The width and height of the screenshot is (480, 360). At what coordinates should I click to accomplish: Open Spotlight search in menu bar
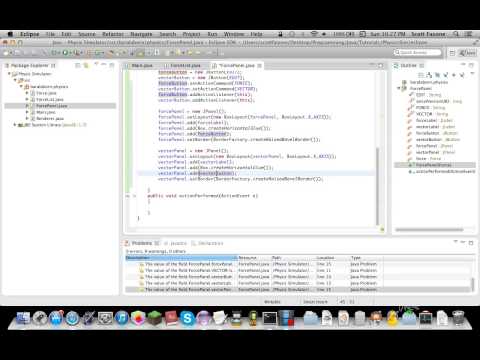pos(456,34)
